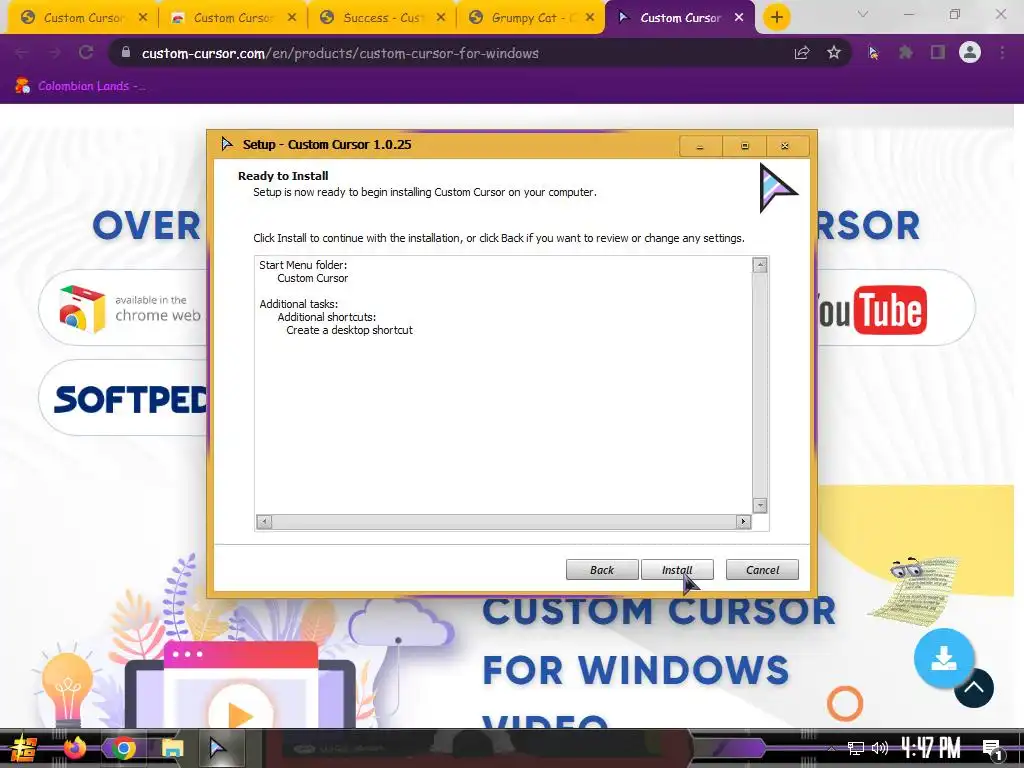Open the network tray icon

tap(855, 748)
